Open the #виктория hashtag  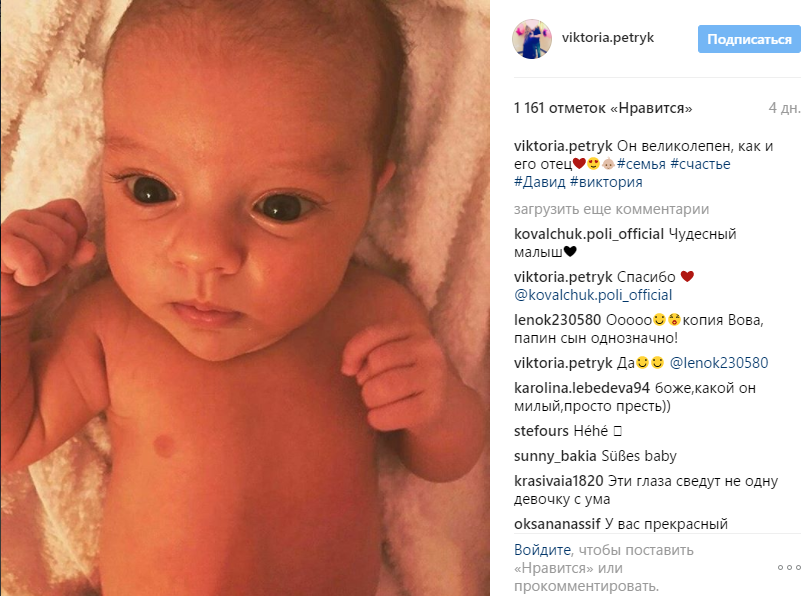tap(607, 182)
